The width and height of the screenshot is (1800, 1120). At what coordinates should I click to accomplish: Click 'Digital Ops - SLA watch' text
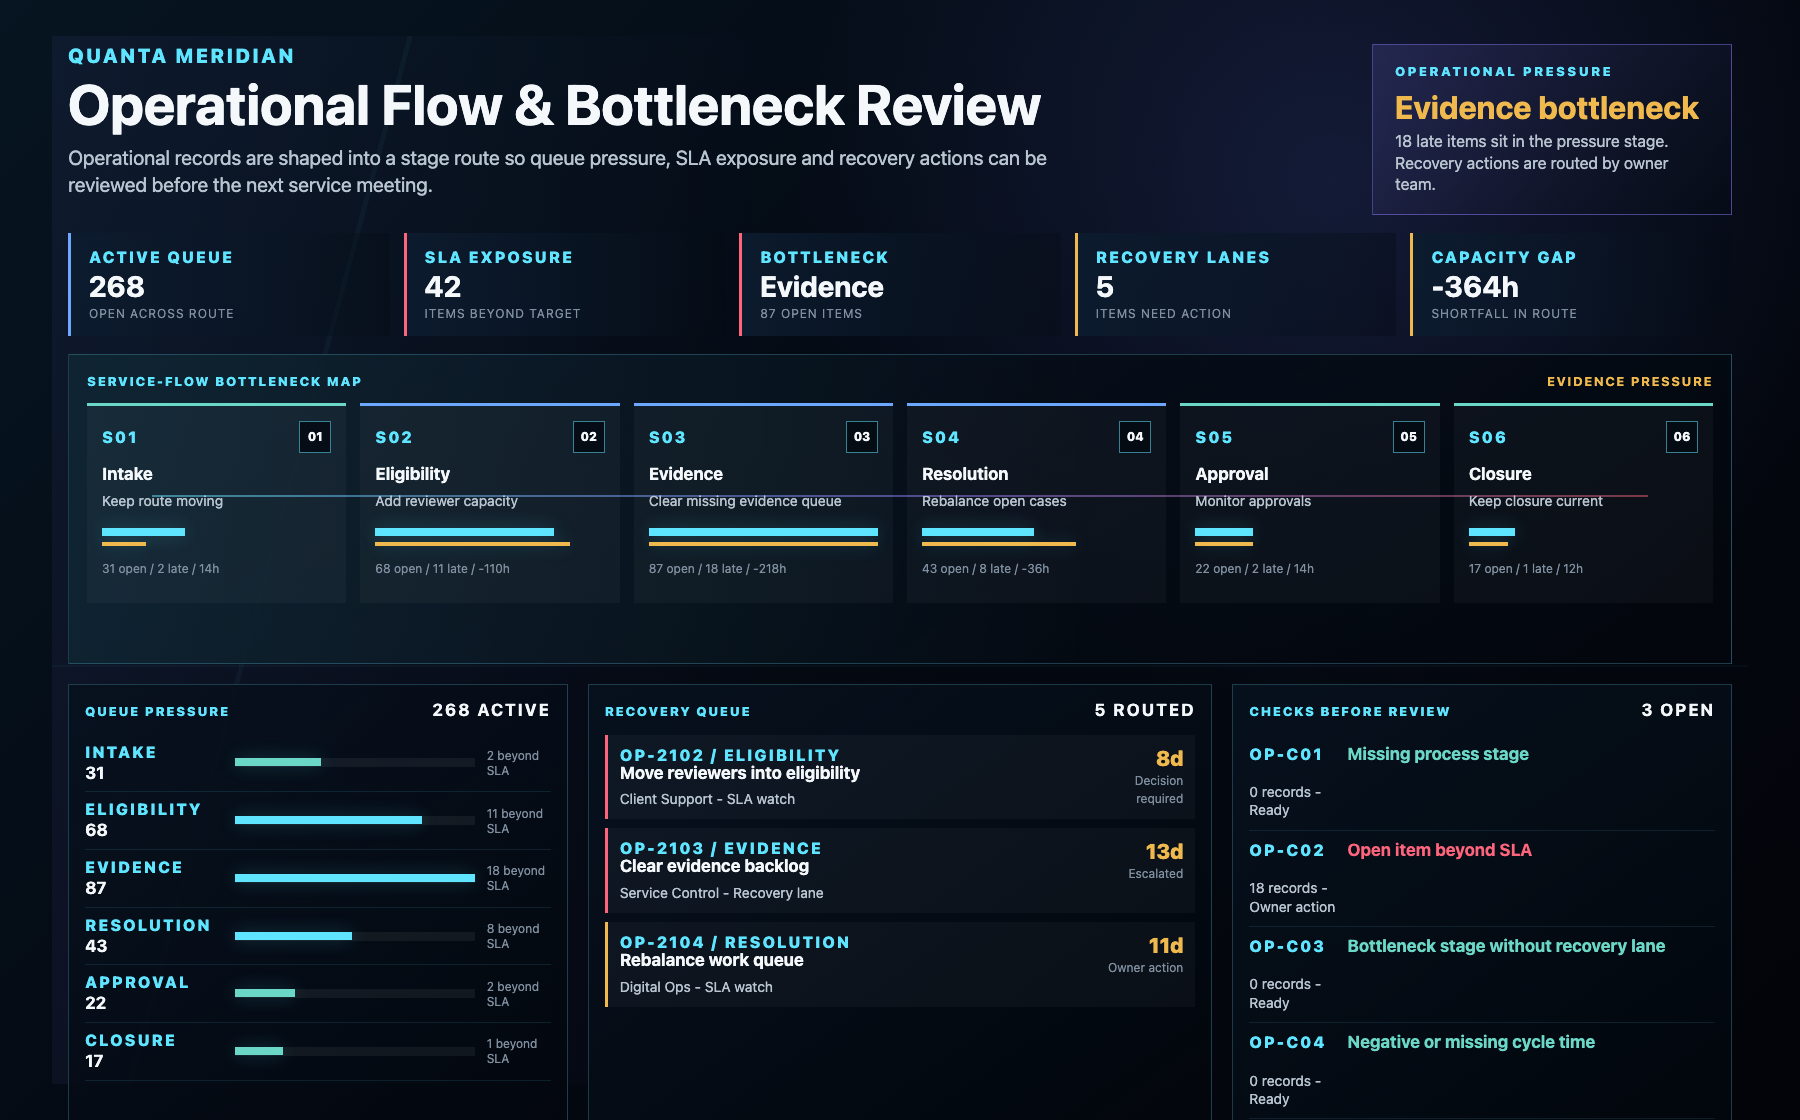coord(696,987)
